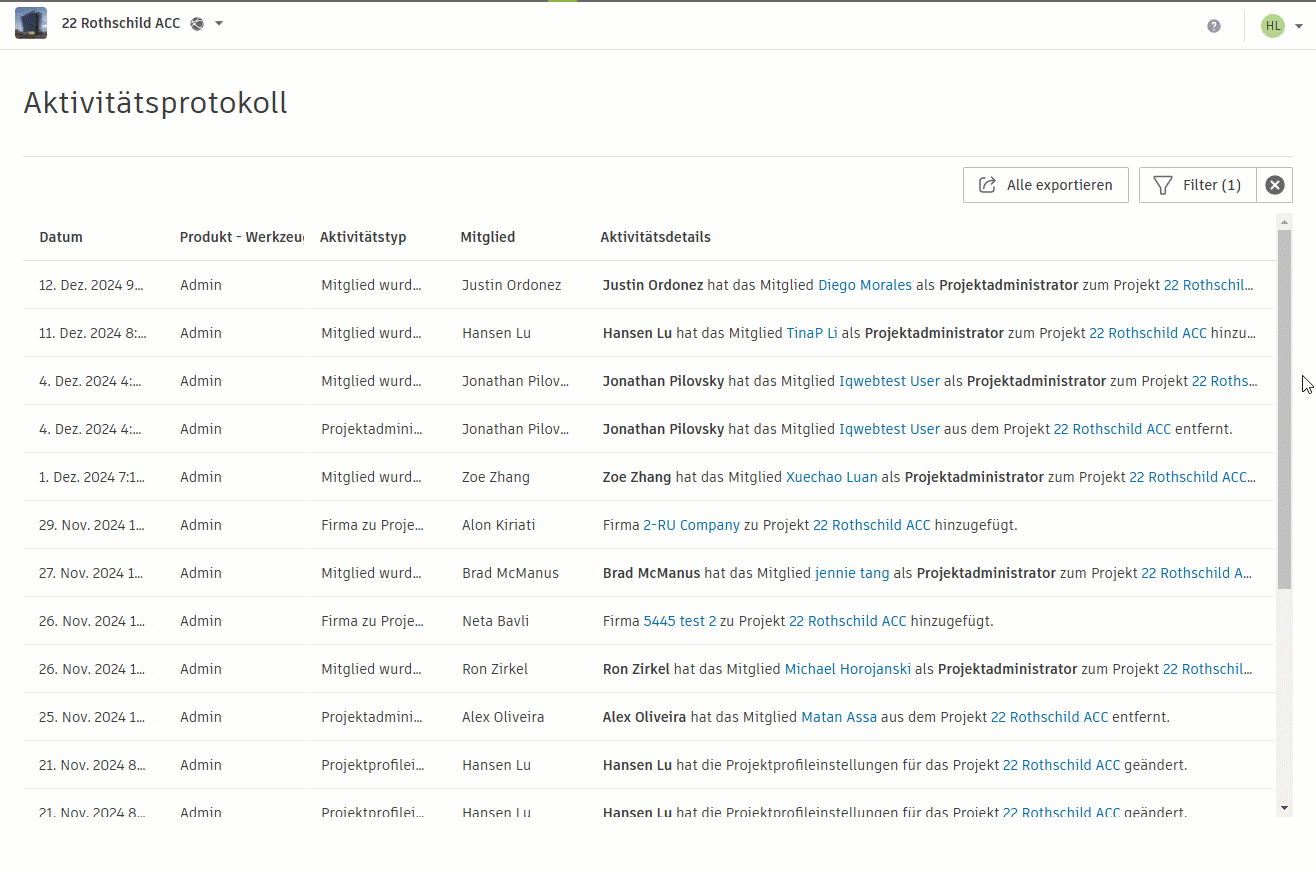
Task: Clear the active filter with X icon
Action: point(1274,185)
